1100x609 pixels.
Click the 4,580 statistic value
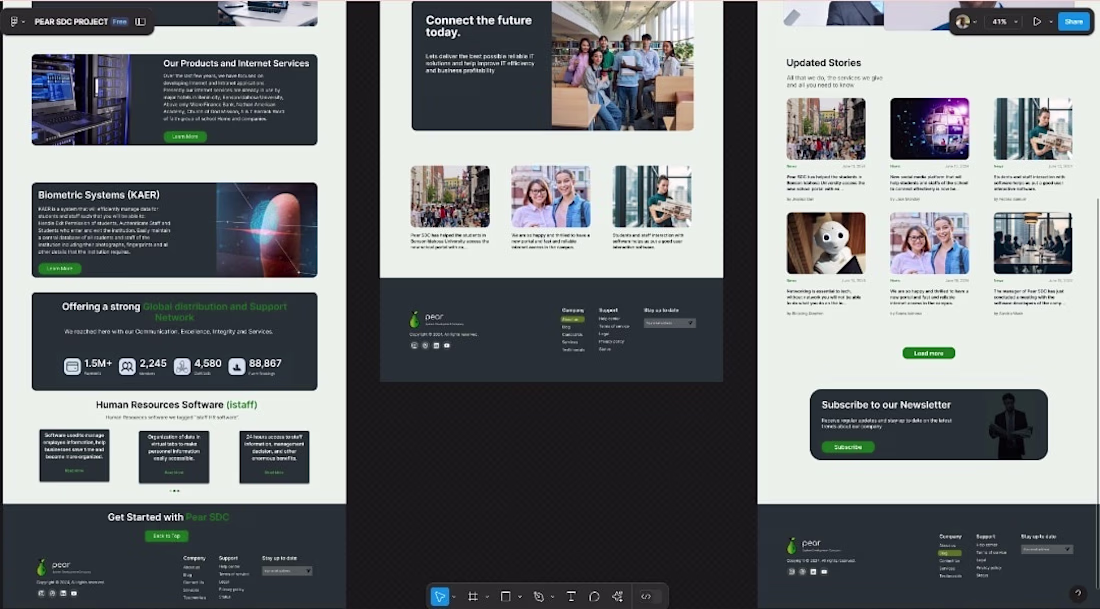tap(208, 363)
